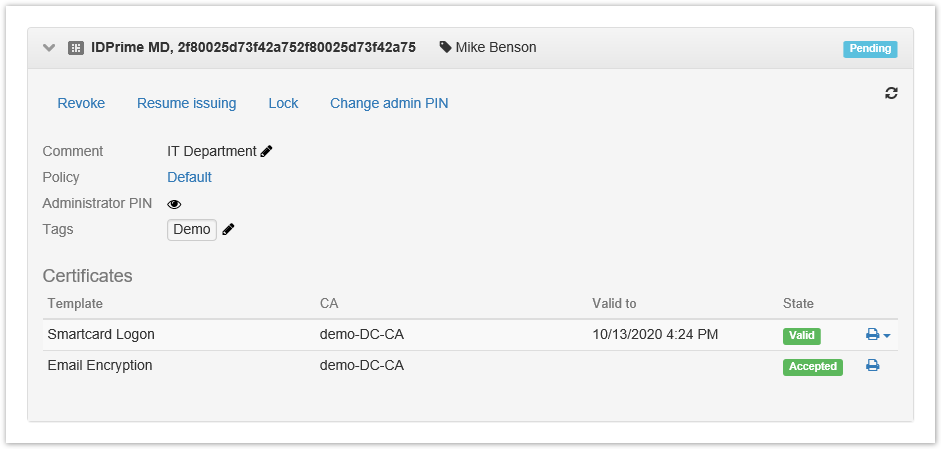The height and width of the screenshot is (449, 941).
Task: Print the Smartcard Logon certificate
Action: coord(872,335)
